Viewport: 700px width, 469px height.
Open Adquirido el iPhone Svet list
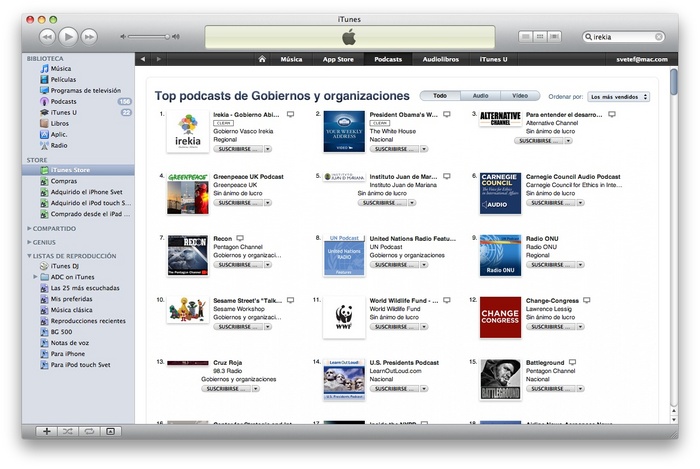coord(78,192)
